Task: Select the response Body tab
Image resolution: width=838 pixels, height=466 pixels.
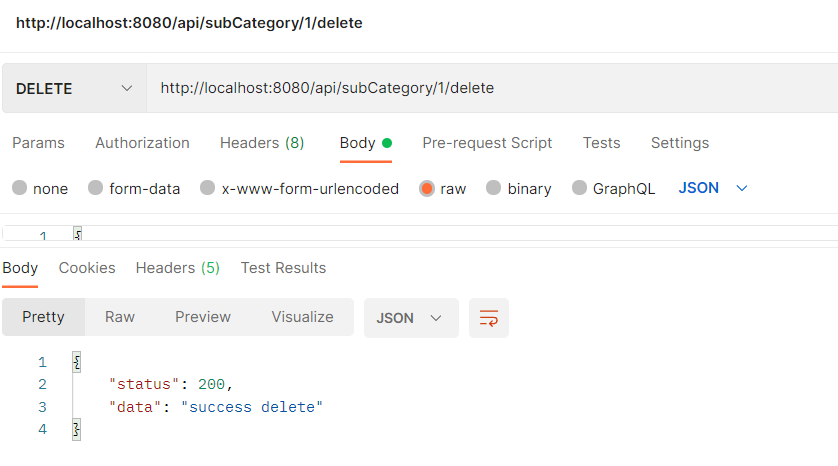Action: [20, 268]
